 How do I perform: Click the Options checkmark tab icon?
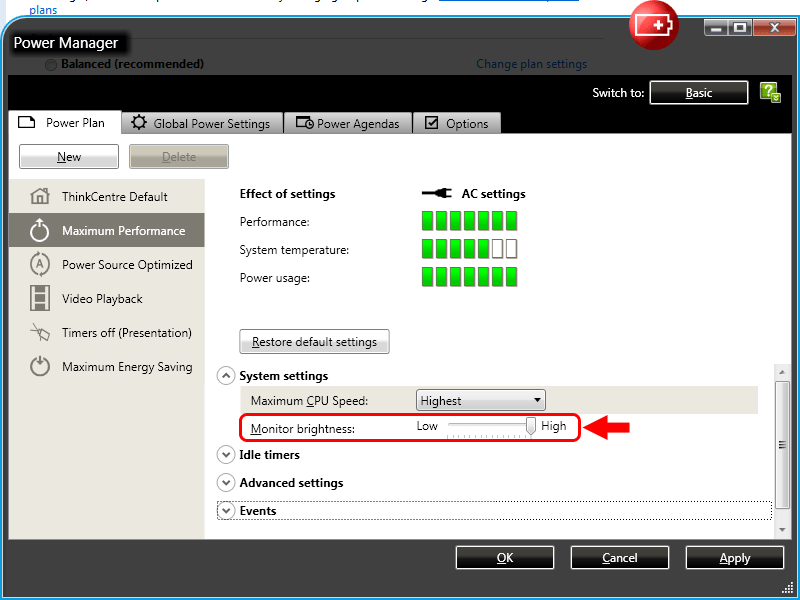tap(432, 123)
